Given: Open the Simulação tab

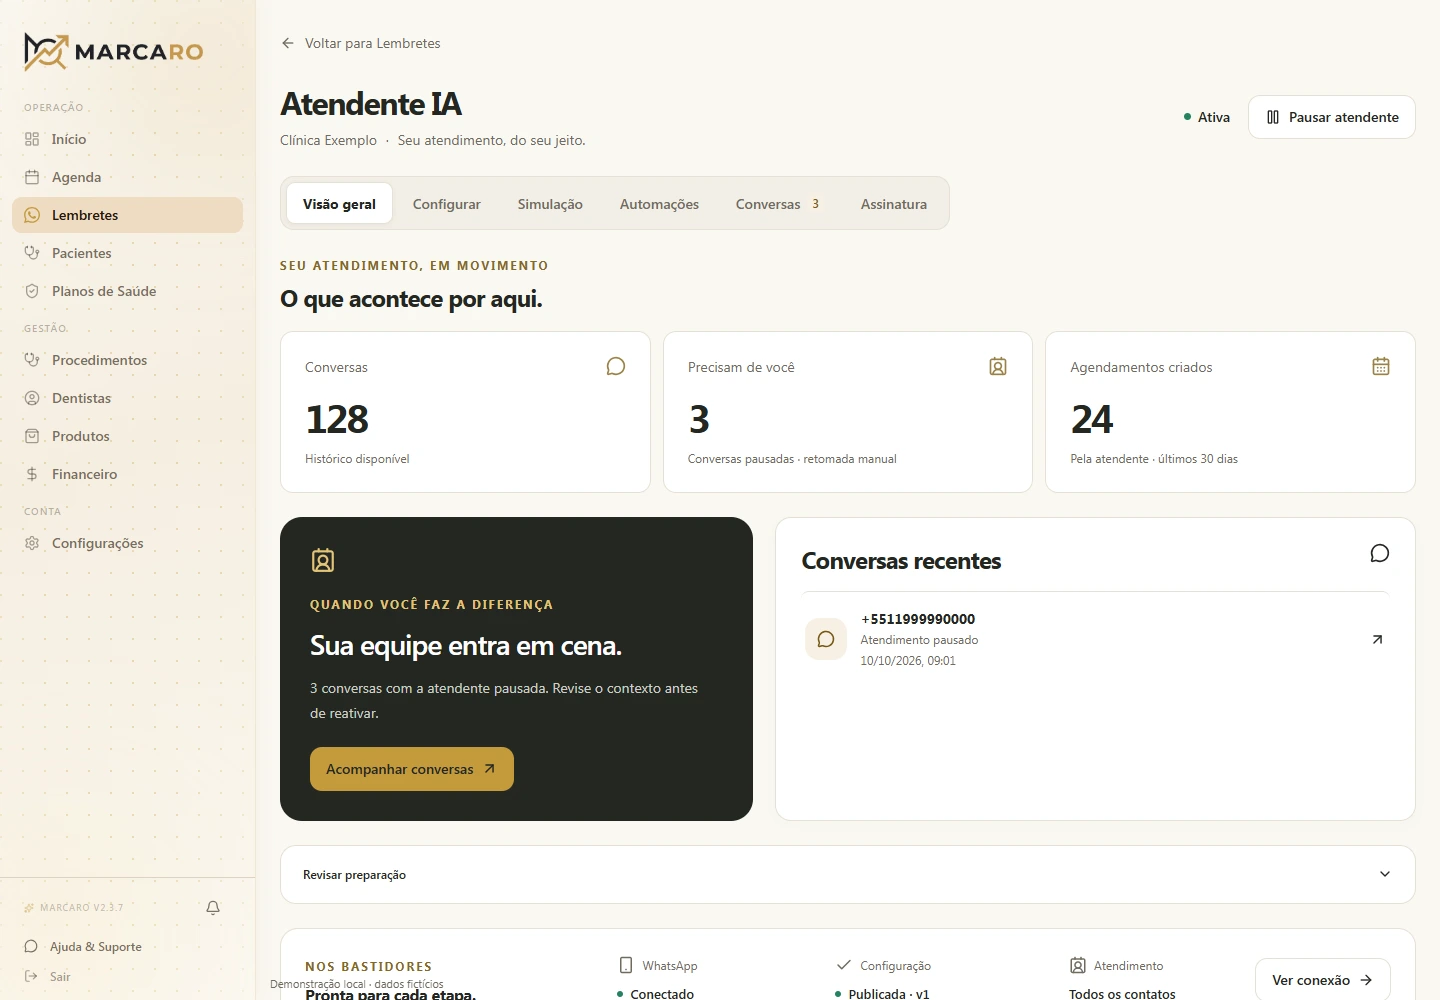Looking at the screenshot, I should pos(550,204).
